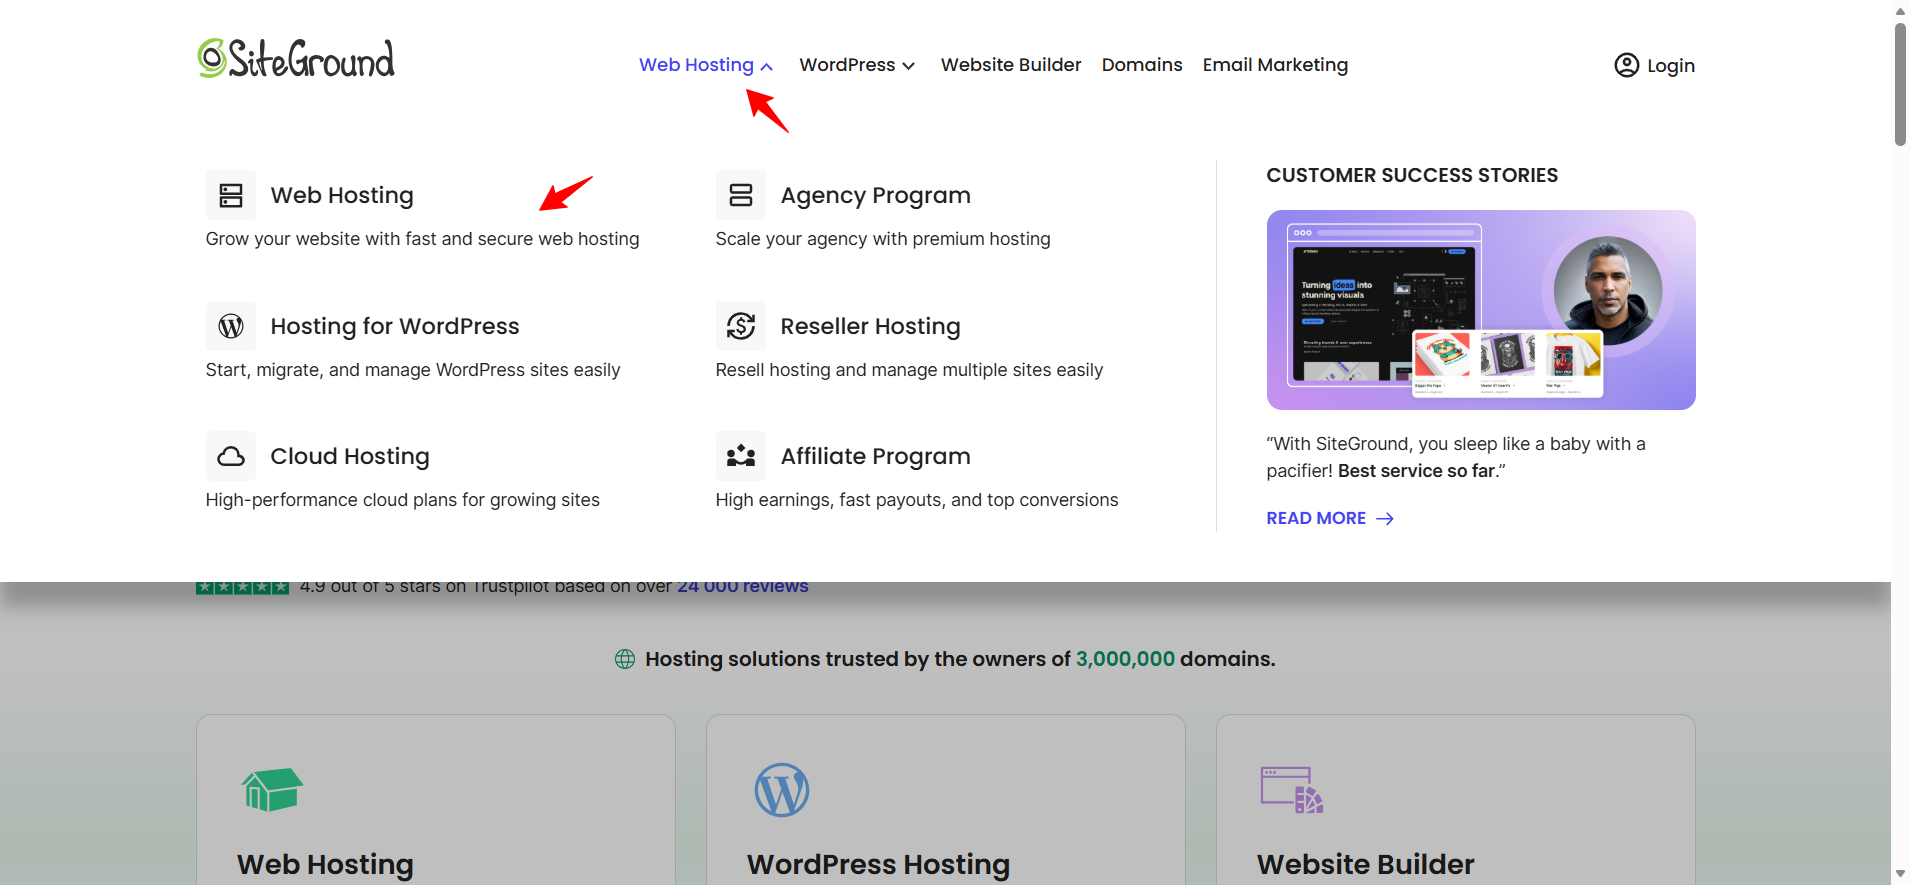The width and height of the screenshot is (1910, 885).
Task: Click the READ MORE link
Action: pyautogui.click(x=1330, y=518)
